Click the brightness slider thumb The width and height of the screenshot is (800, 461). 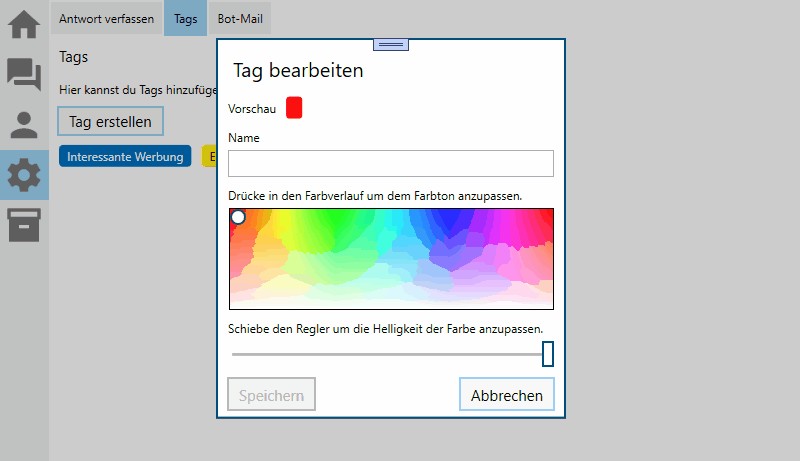click(x=547, y=354)
